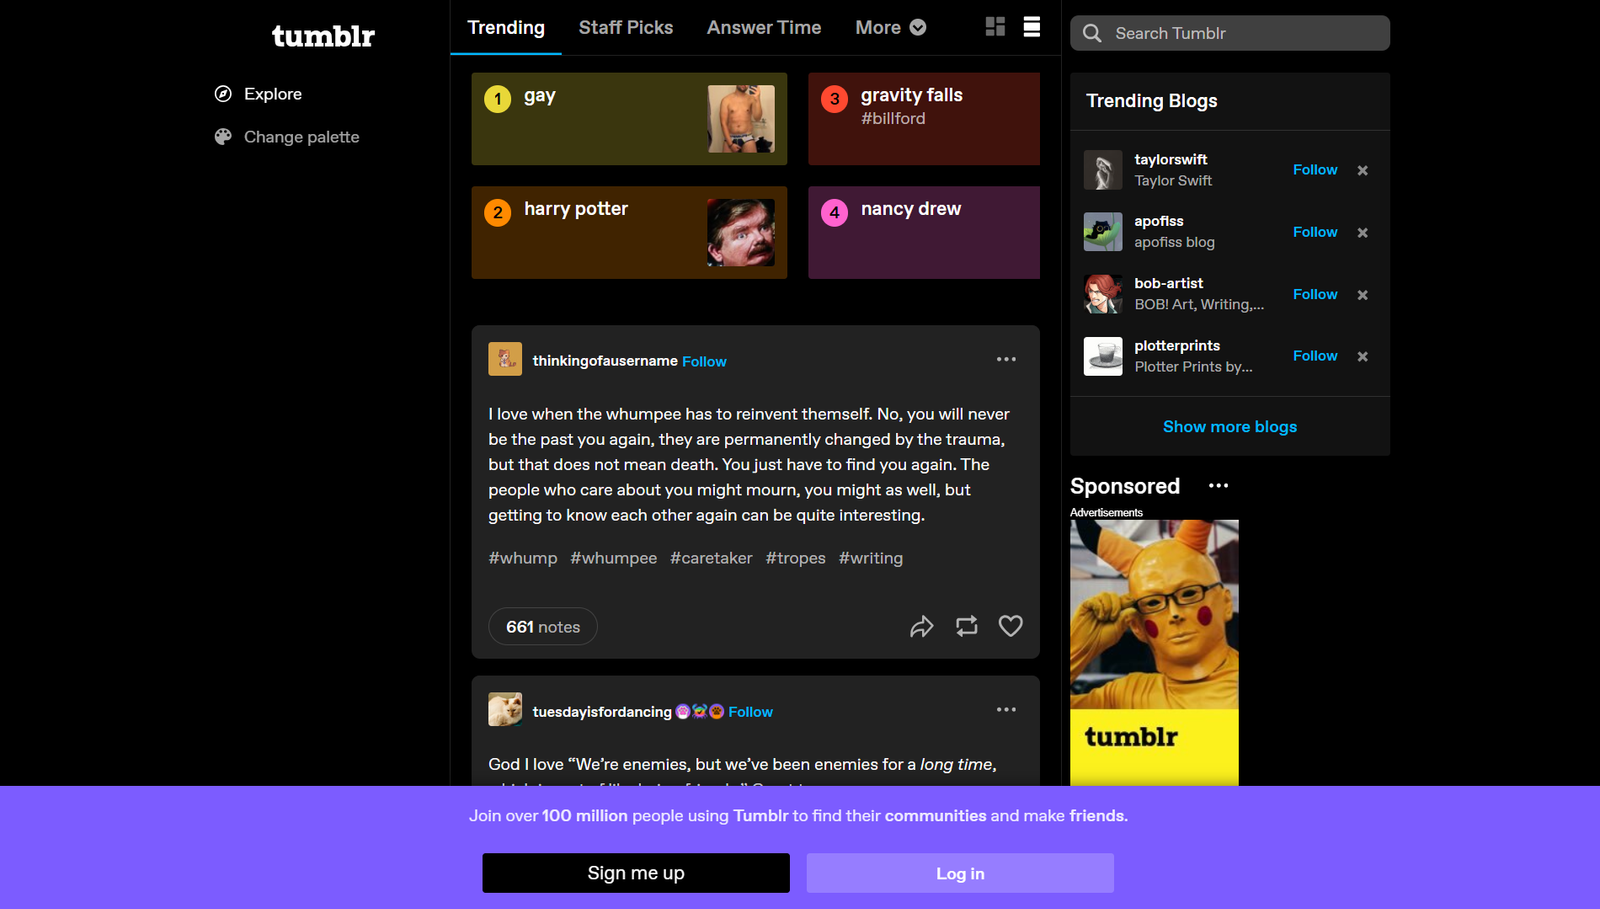Image resolution: width=1600 pixels, height=909 pixels.
Task: Follow the taylorswift blog
Action: pyautogui.click(x=1315, y=170)
